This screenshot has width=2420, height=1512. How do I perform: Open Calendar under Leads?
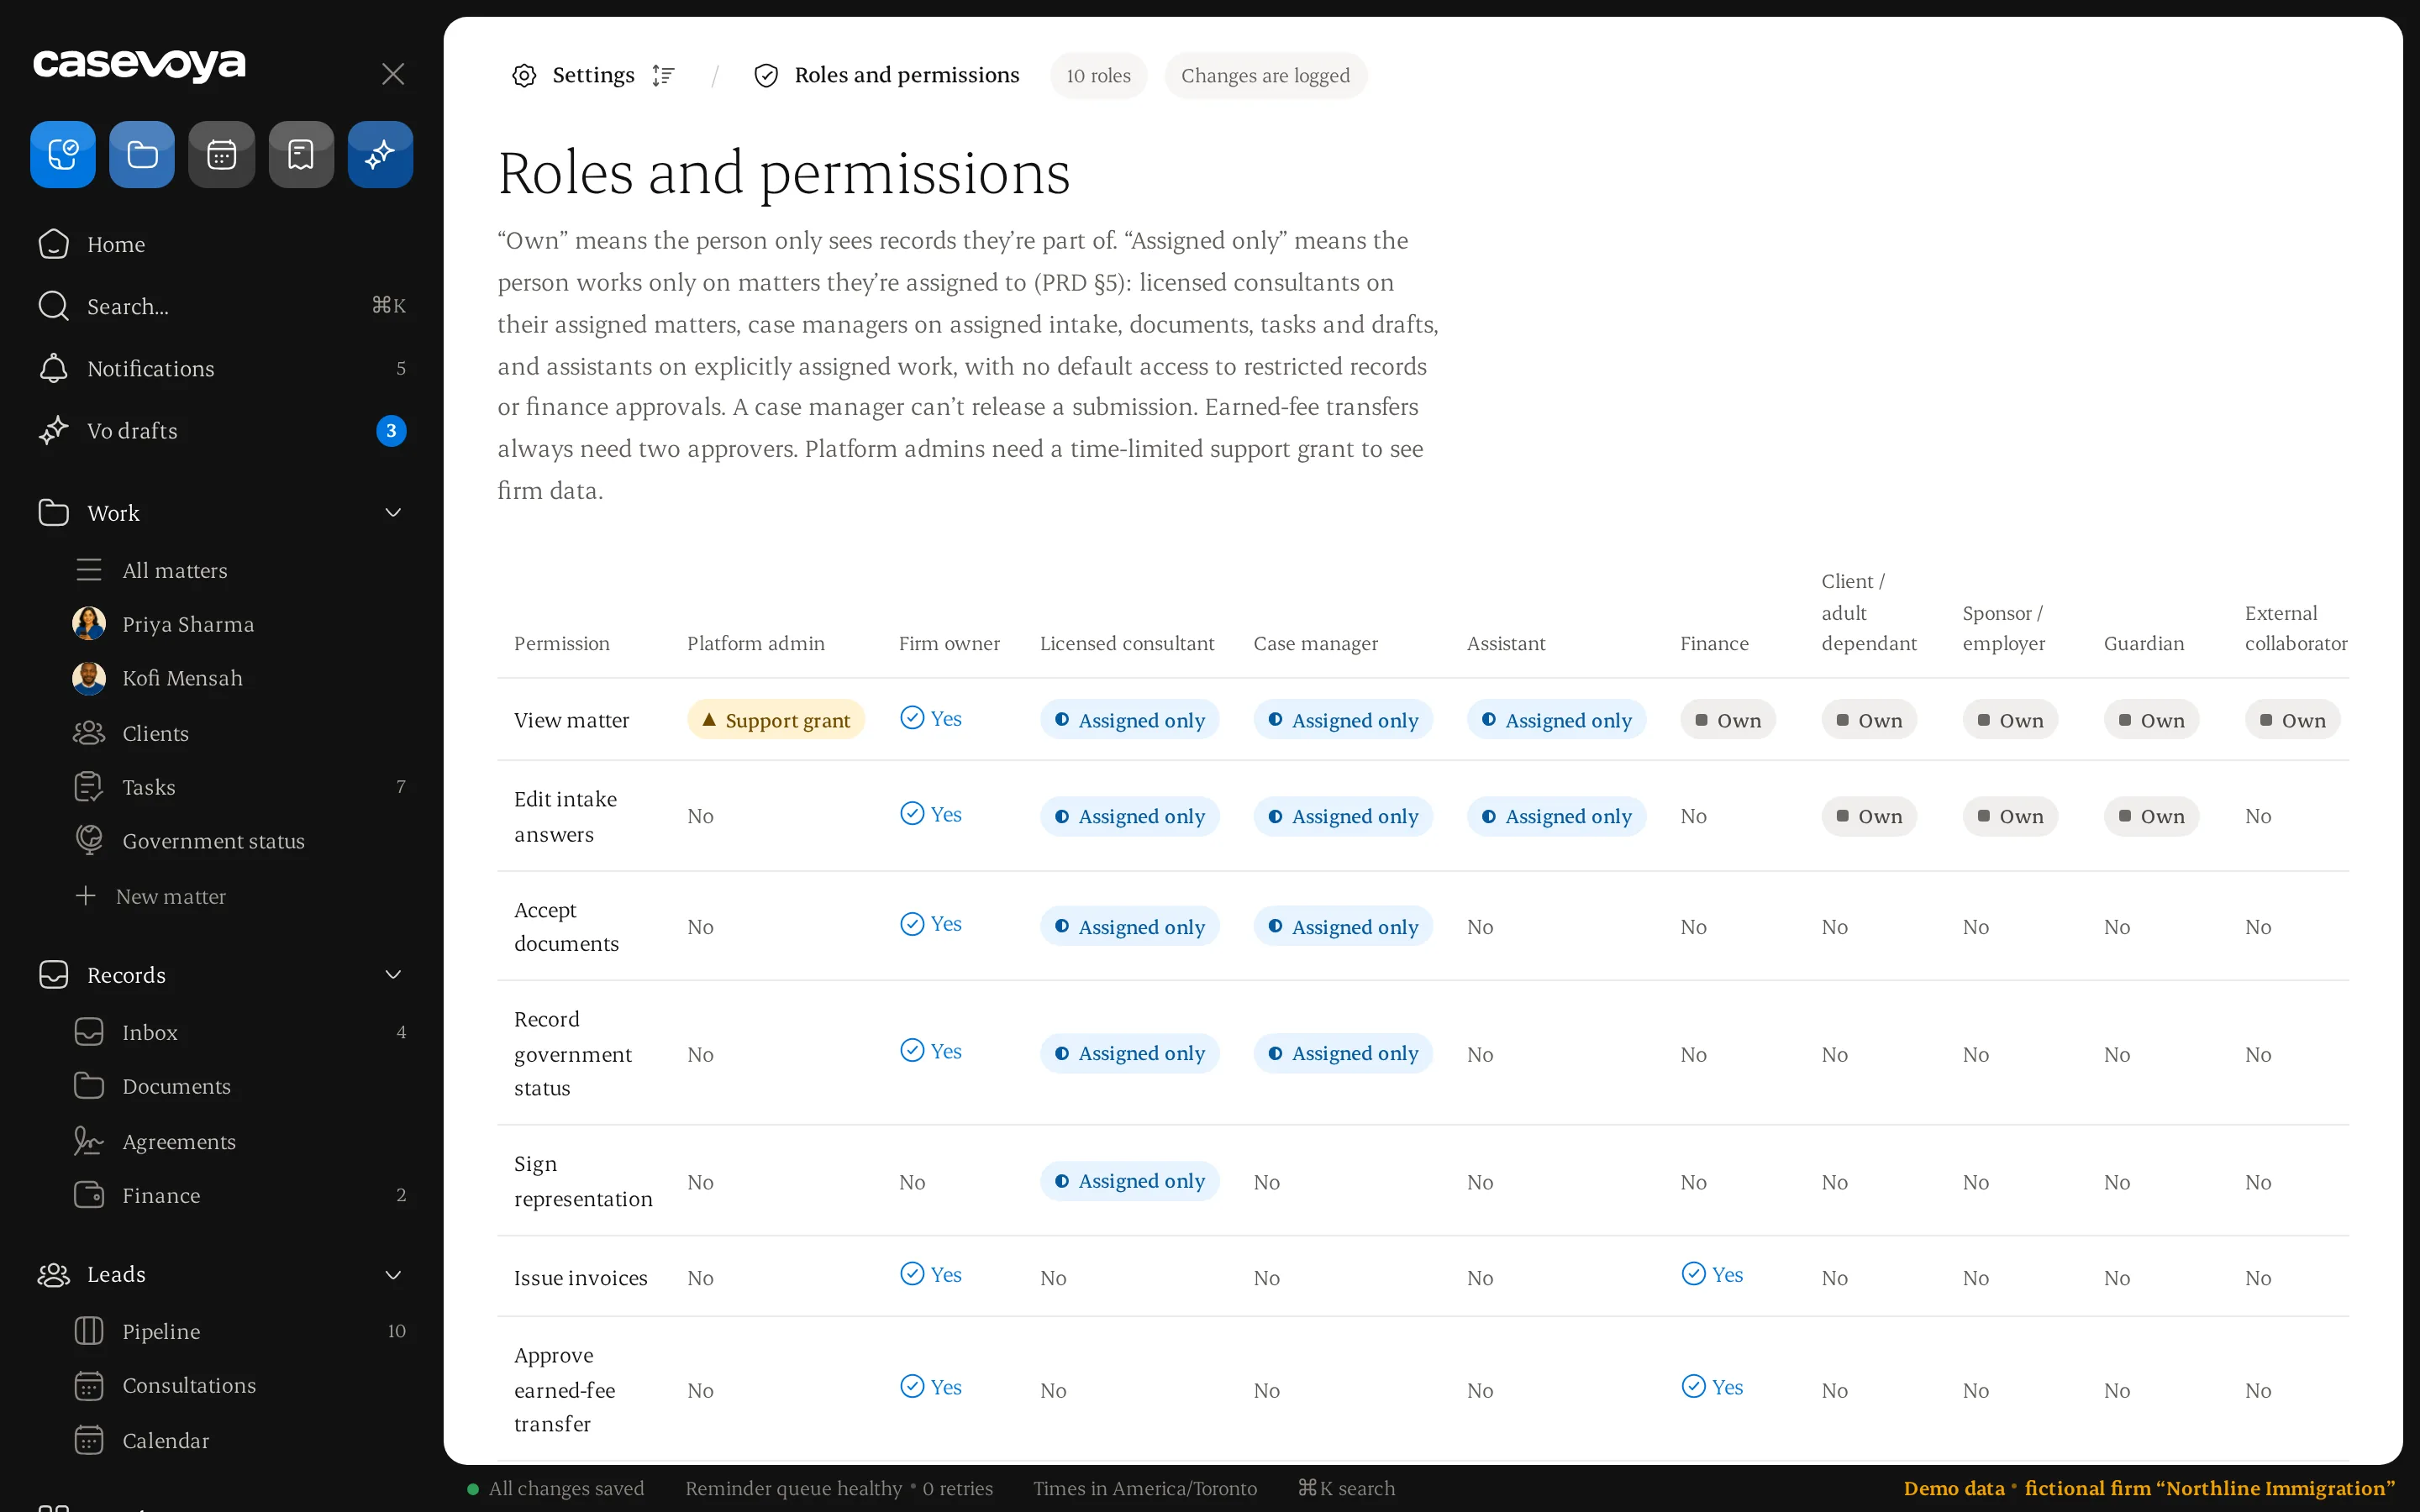(x=240, y=1440)
